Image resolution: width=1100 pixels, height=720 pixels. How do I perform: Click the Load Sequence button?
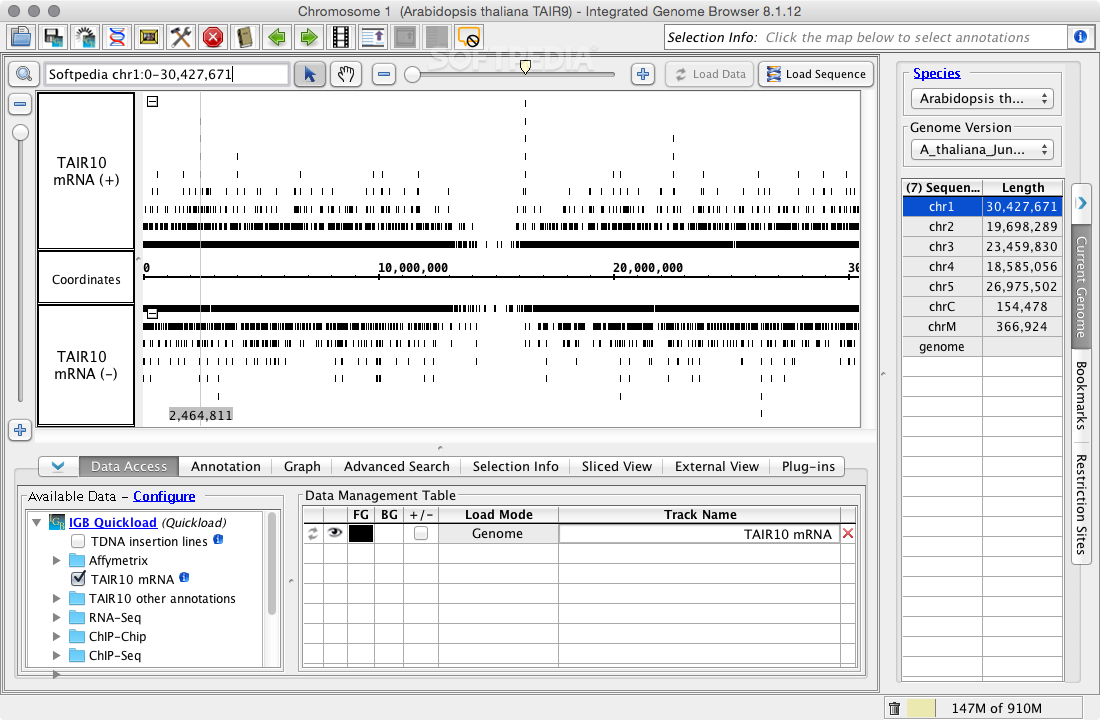click(x=815, y=74)
